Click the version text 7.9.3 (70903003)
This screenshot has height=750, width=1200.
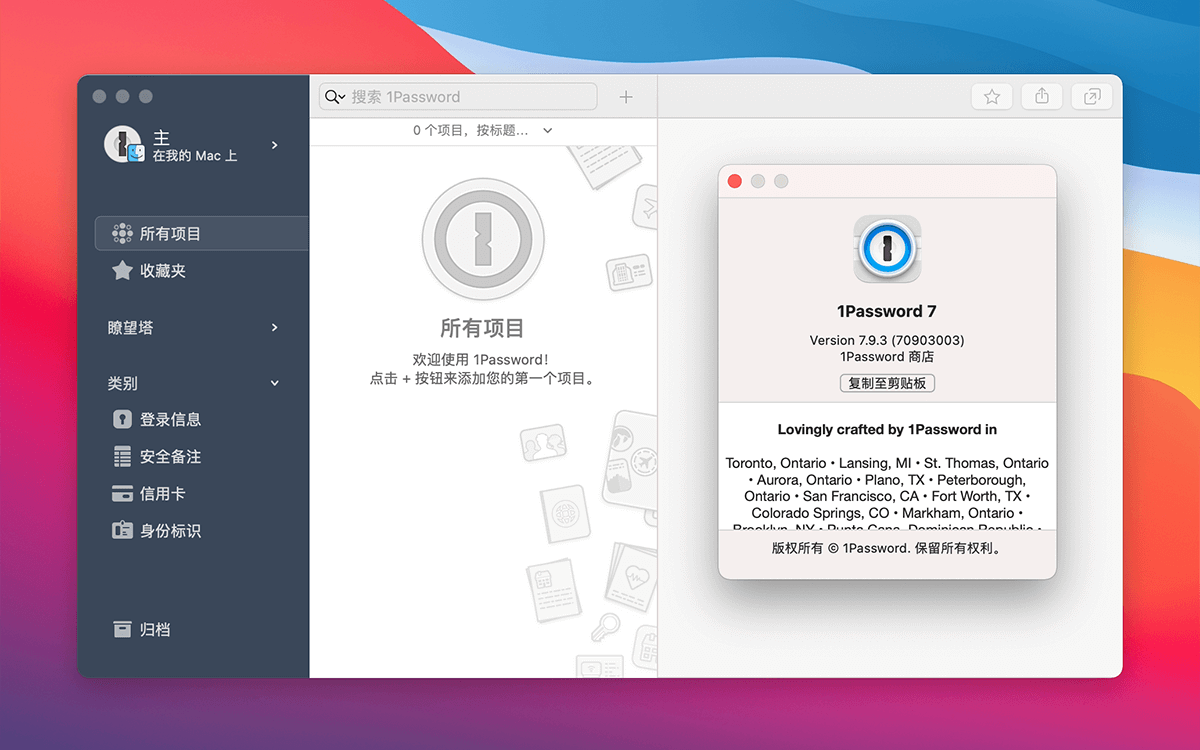[887, 340]
